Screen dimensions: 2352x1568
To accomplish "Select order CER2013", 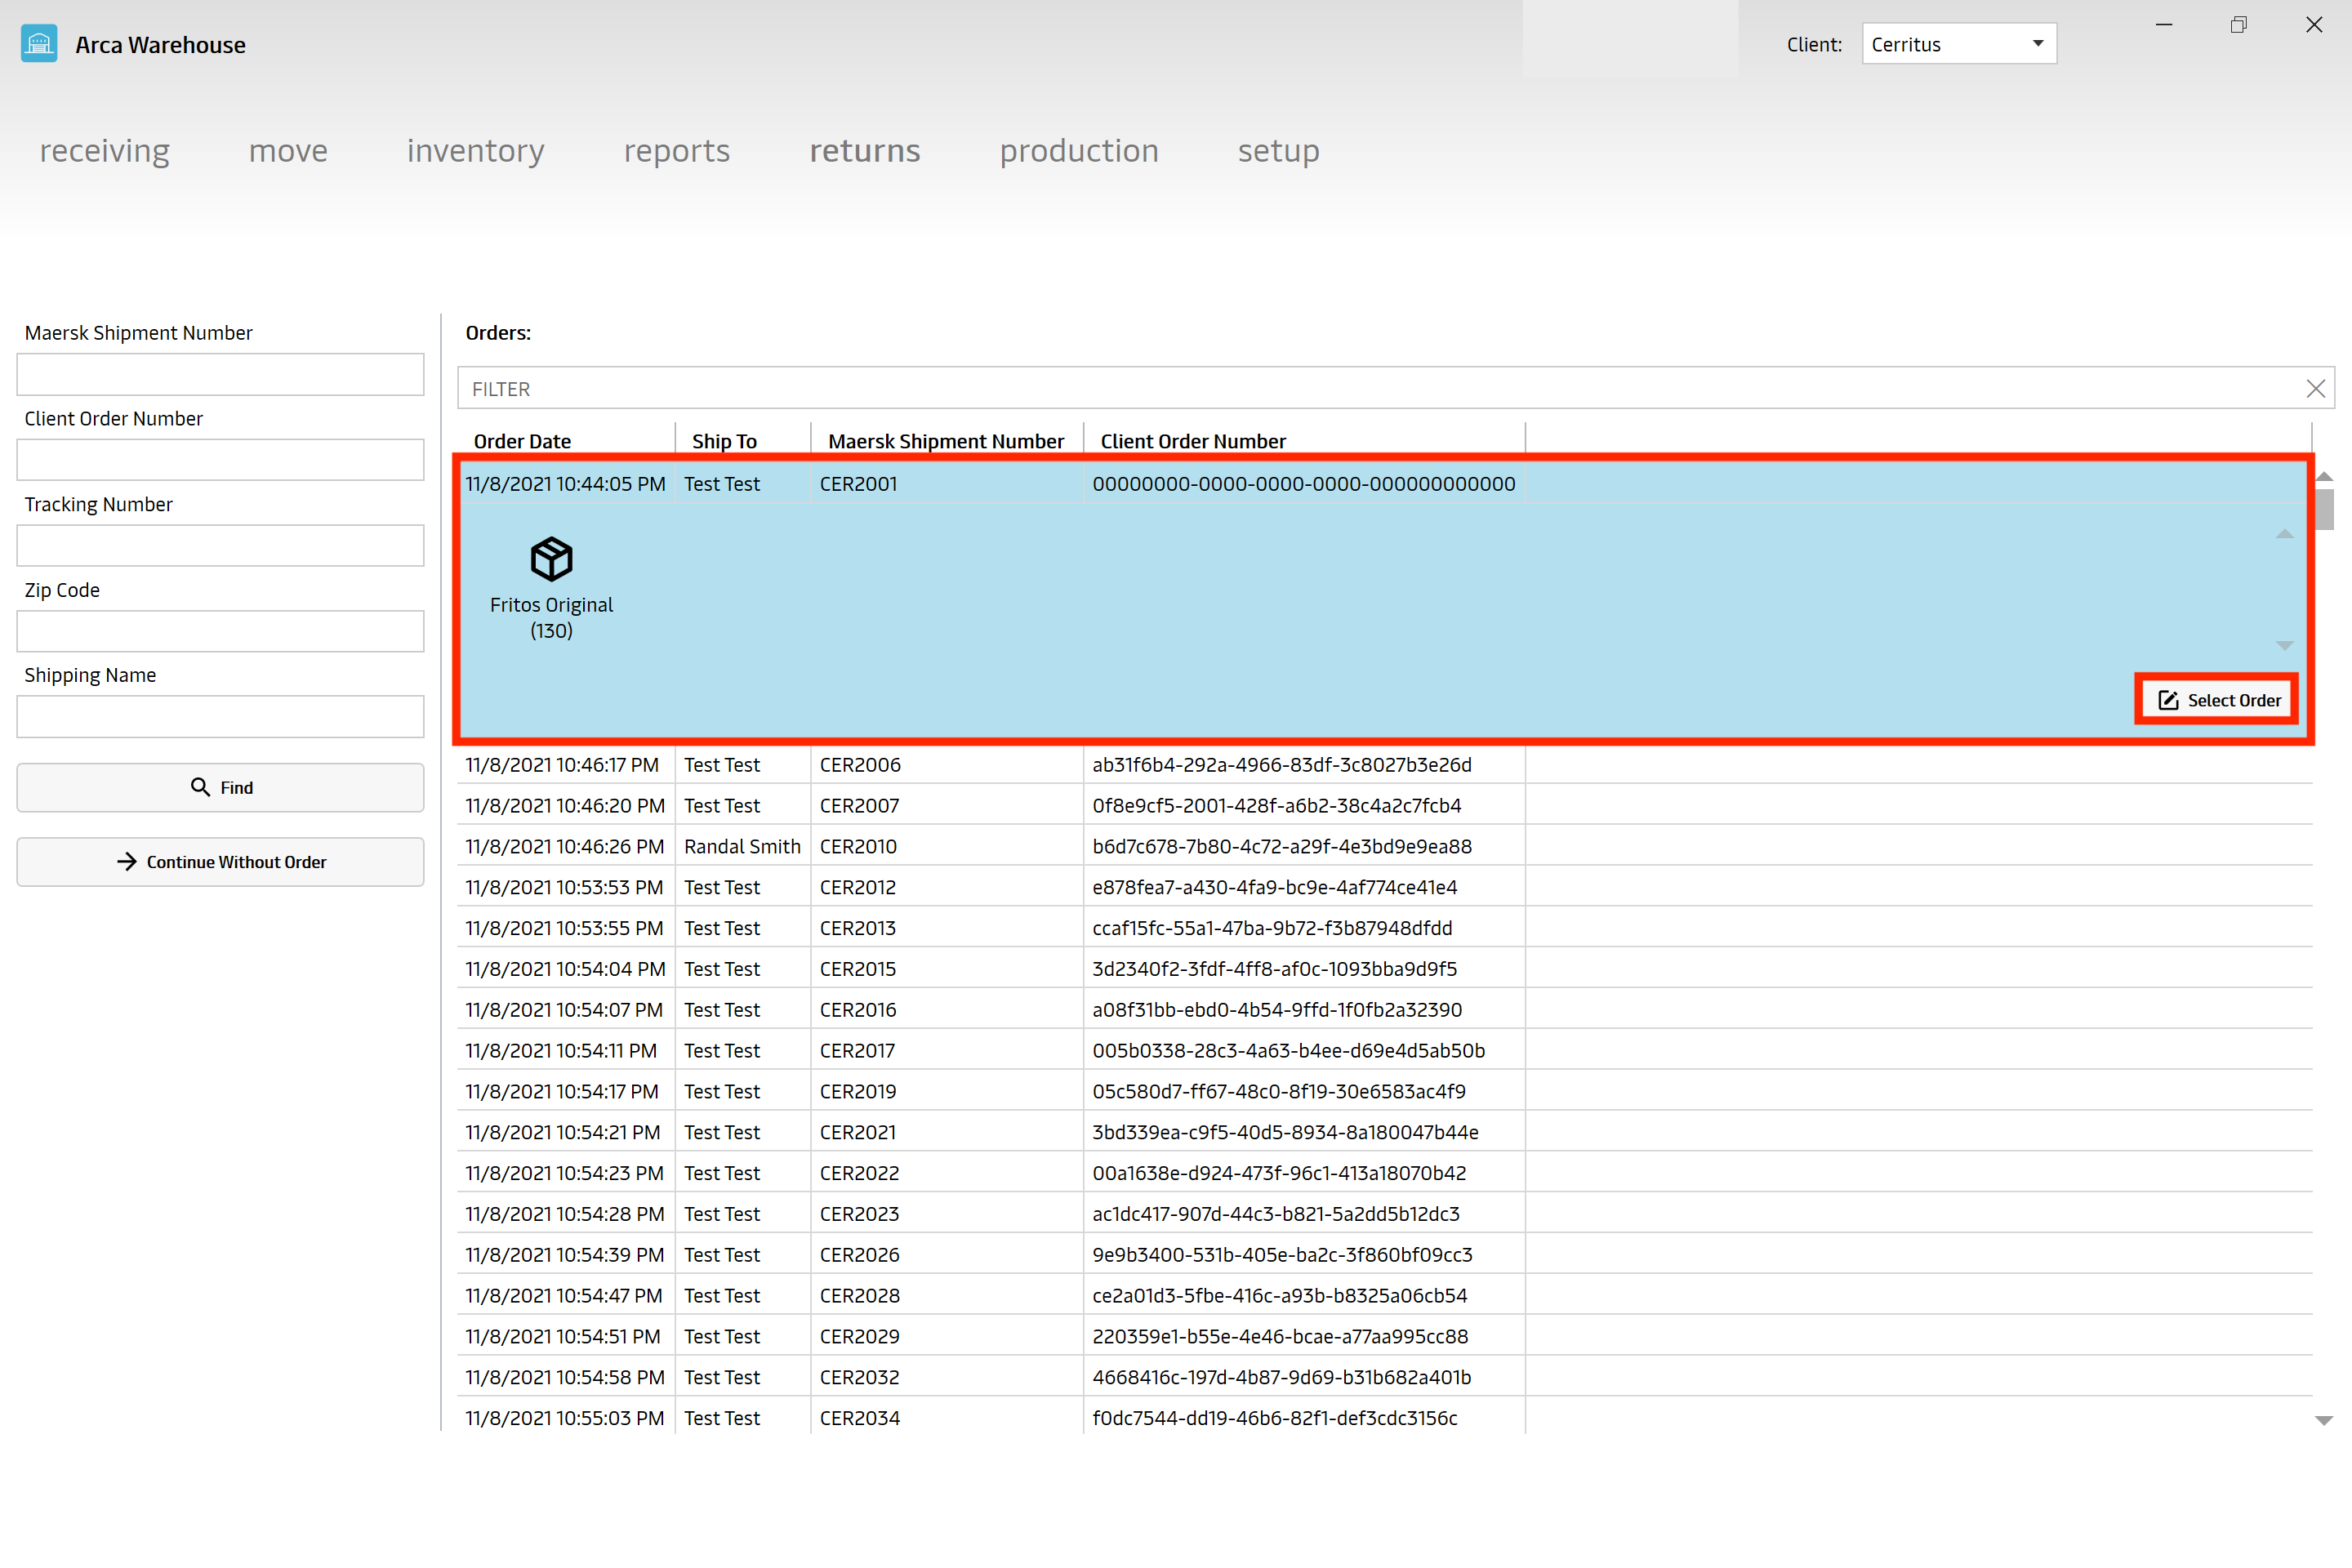I will coord(1384,929).
